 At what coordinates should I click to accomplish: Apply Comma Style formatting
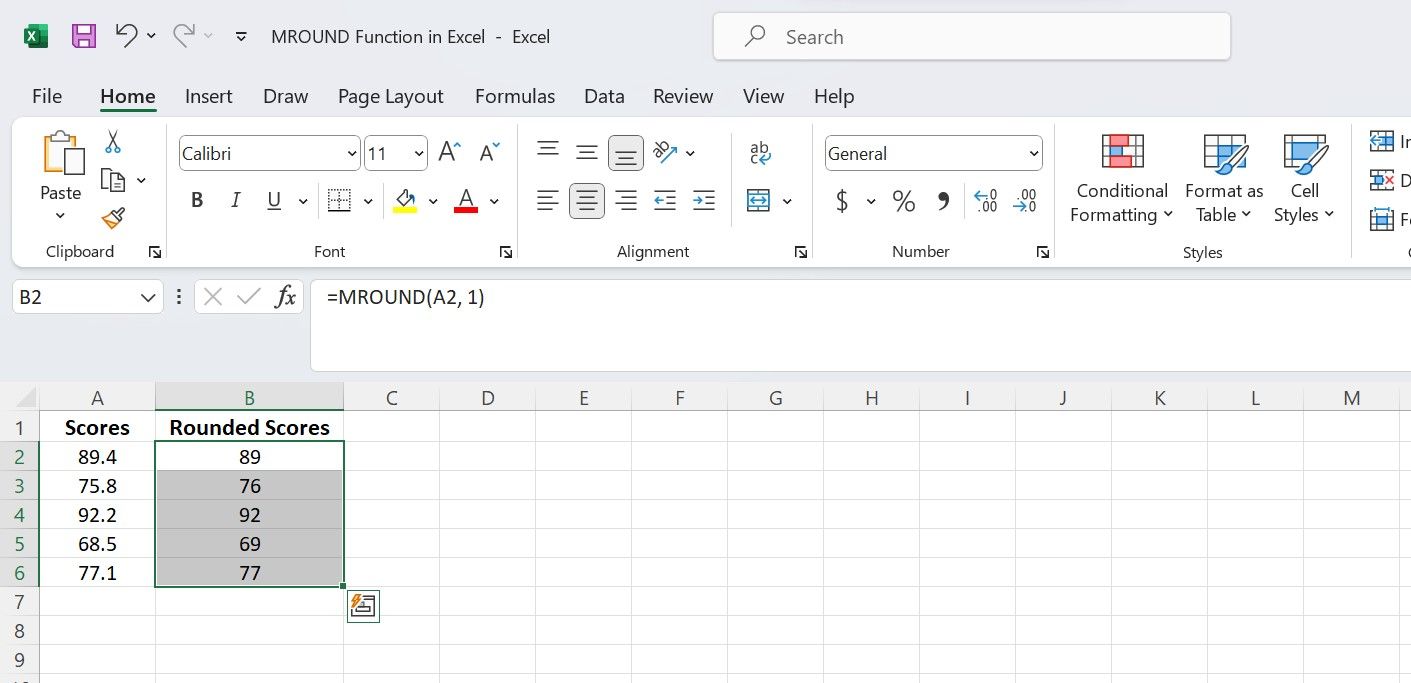[x=942, y=200]
